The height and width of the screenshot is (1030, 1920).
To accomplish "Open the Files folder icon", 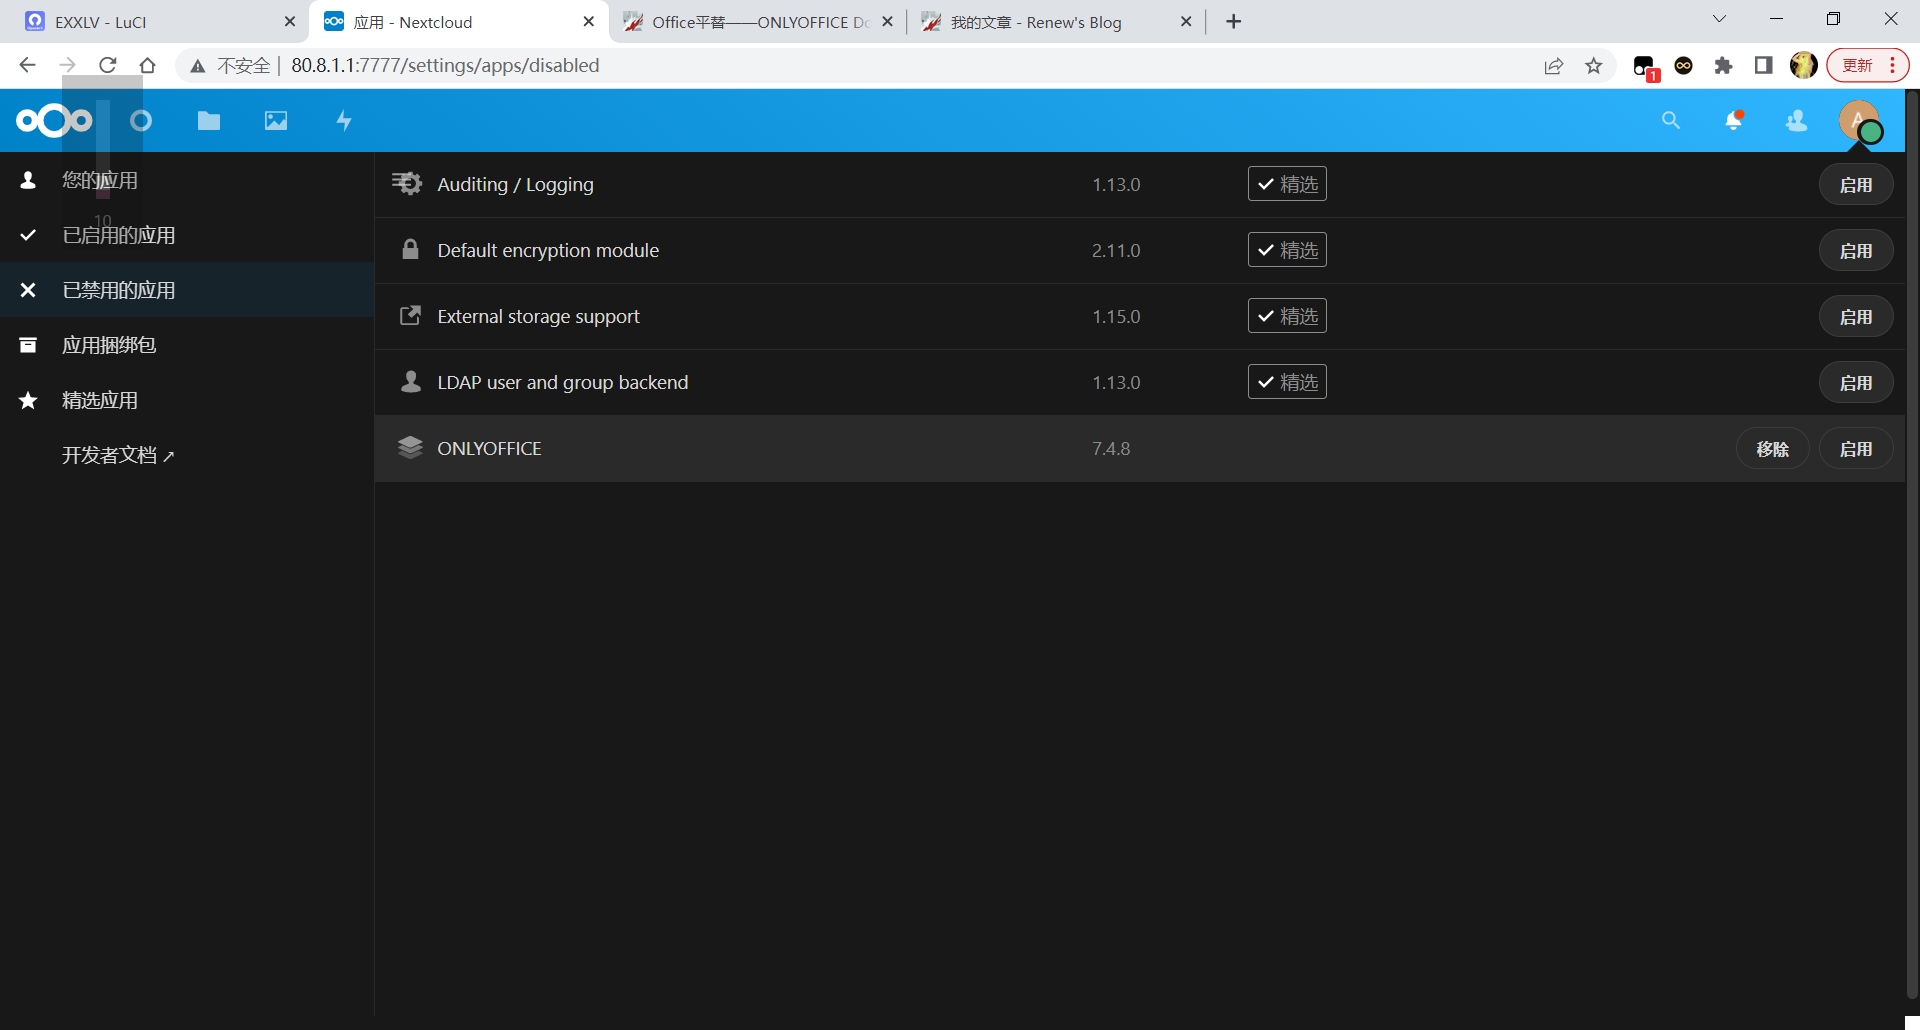I will tap(208, 121).
